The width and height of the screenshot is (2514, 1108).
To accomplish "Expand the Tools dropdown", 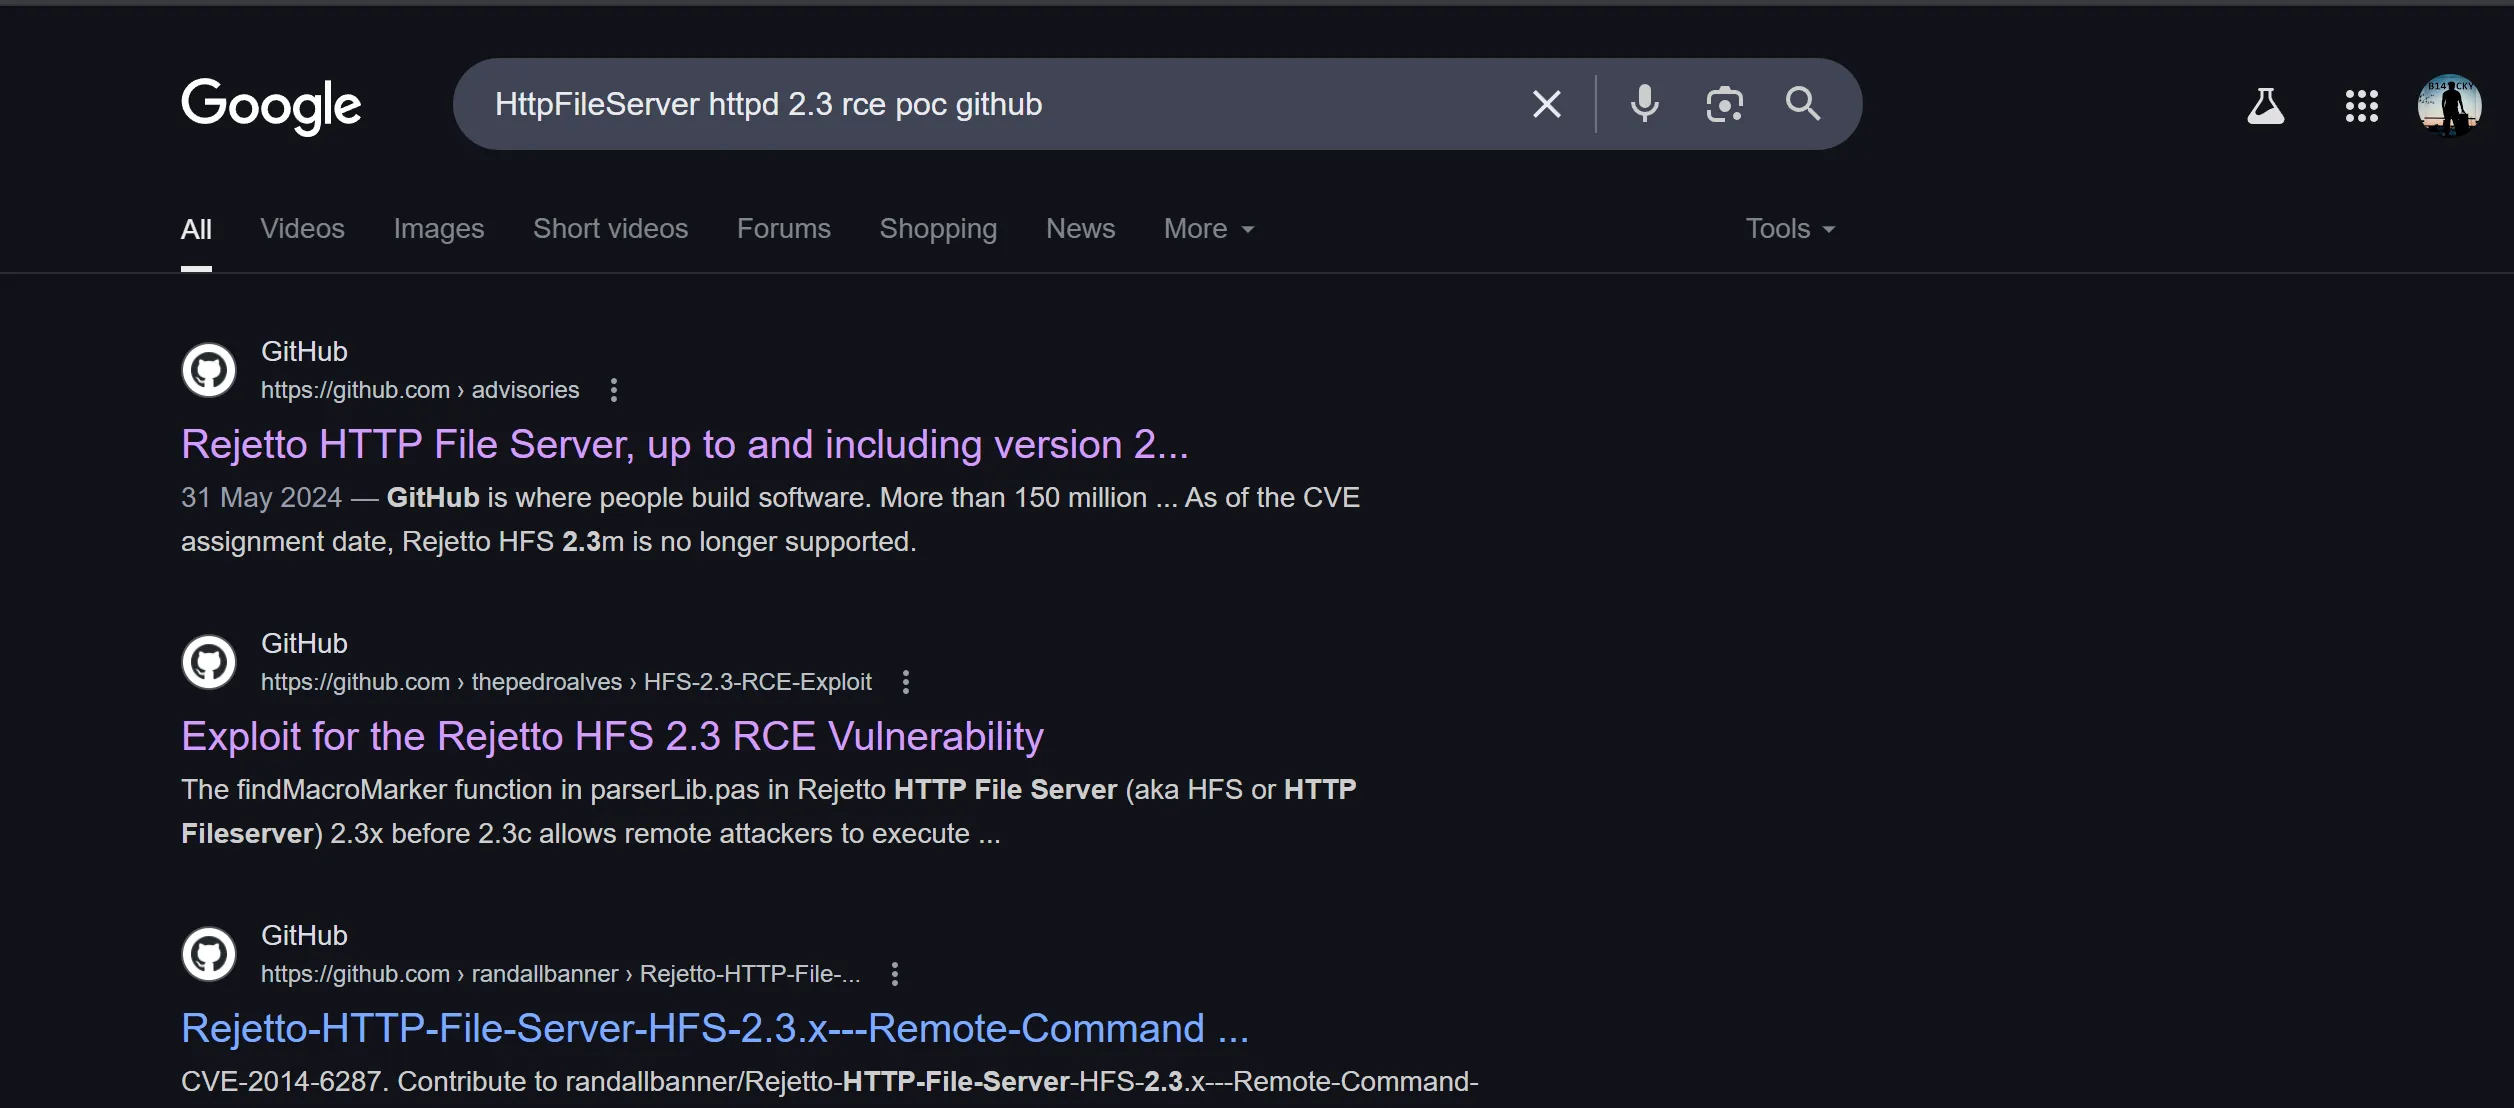I will [1789, 229].
